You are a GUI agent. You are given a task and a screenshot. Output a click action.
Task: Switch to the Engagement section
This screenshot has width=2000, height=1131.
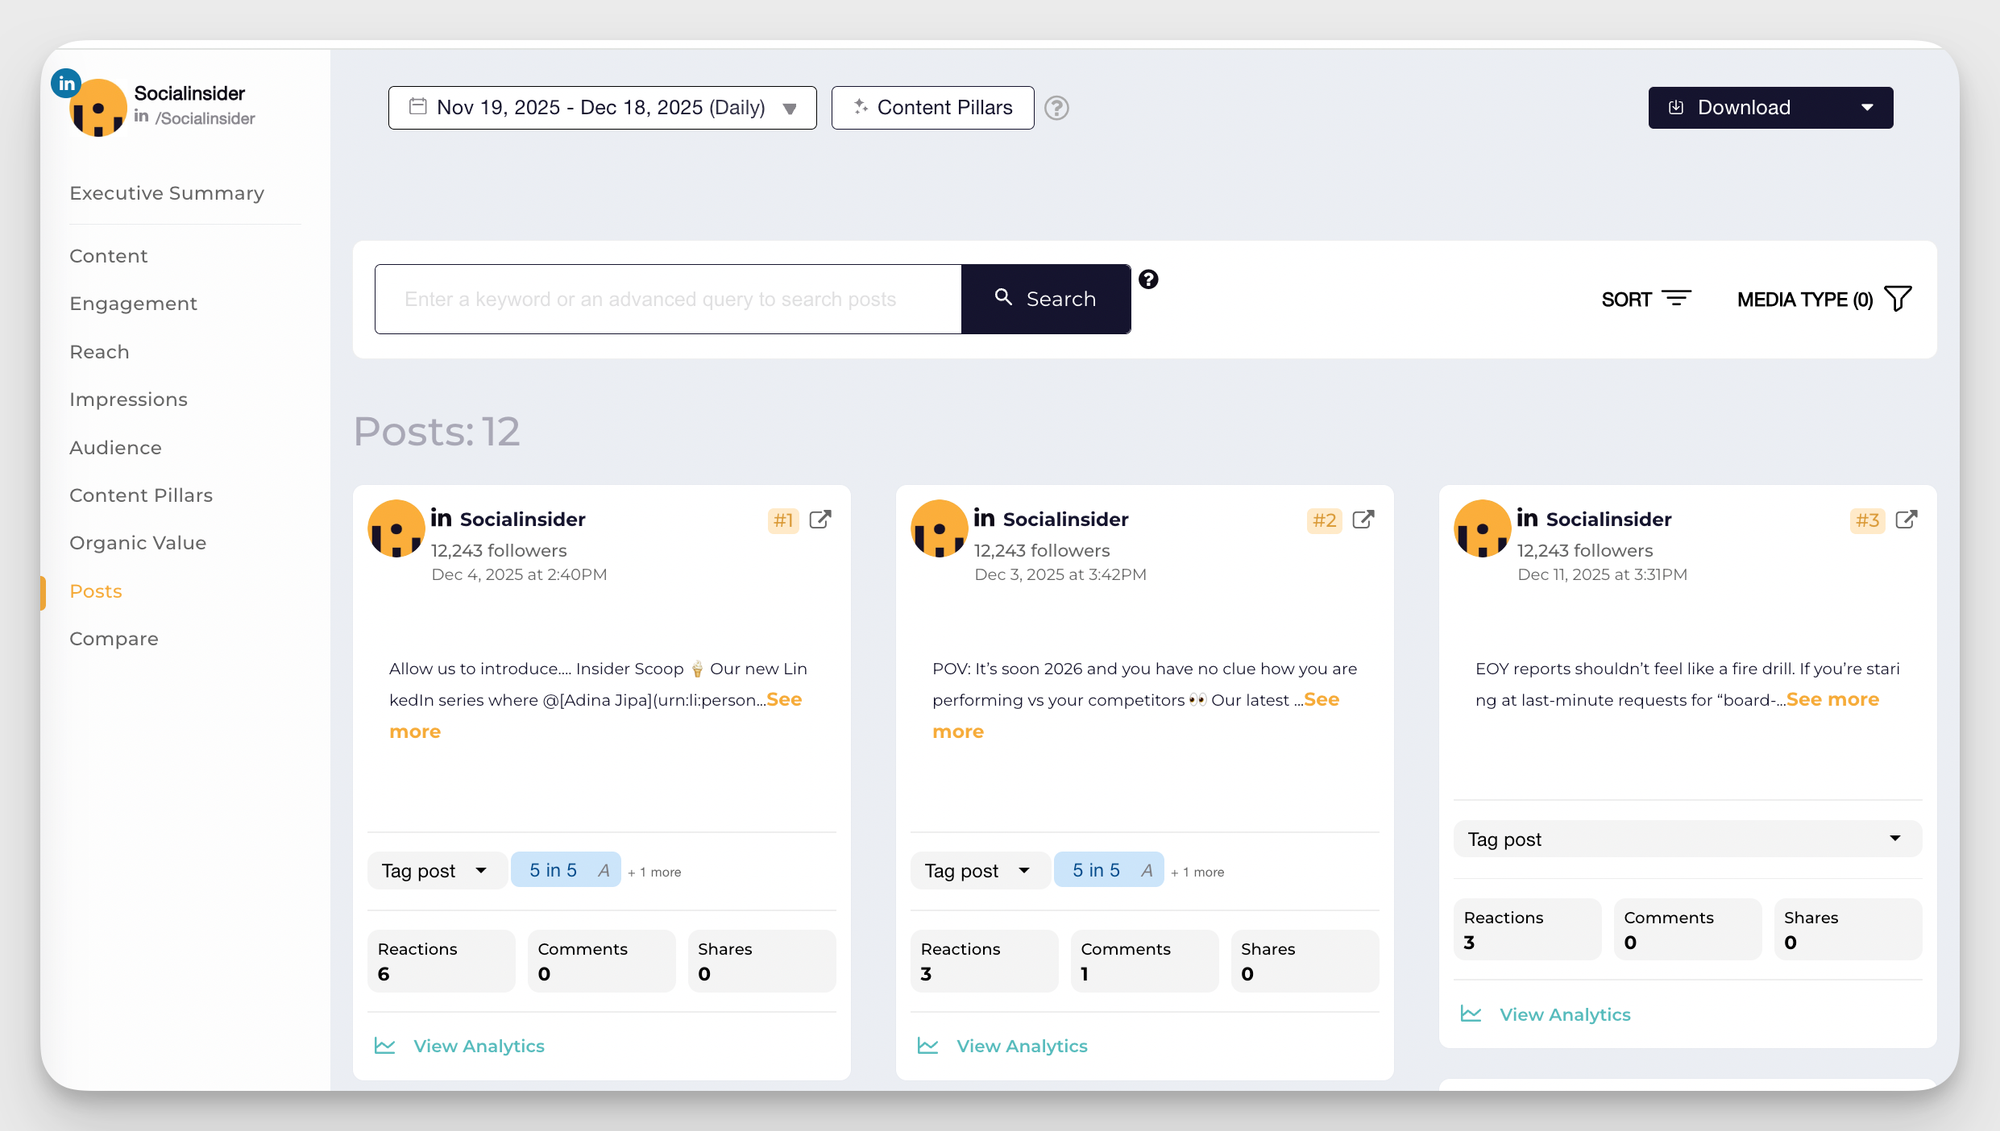(x=133, y=303)
